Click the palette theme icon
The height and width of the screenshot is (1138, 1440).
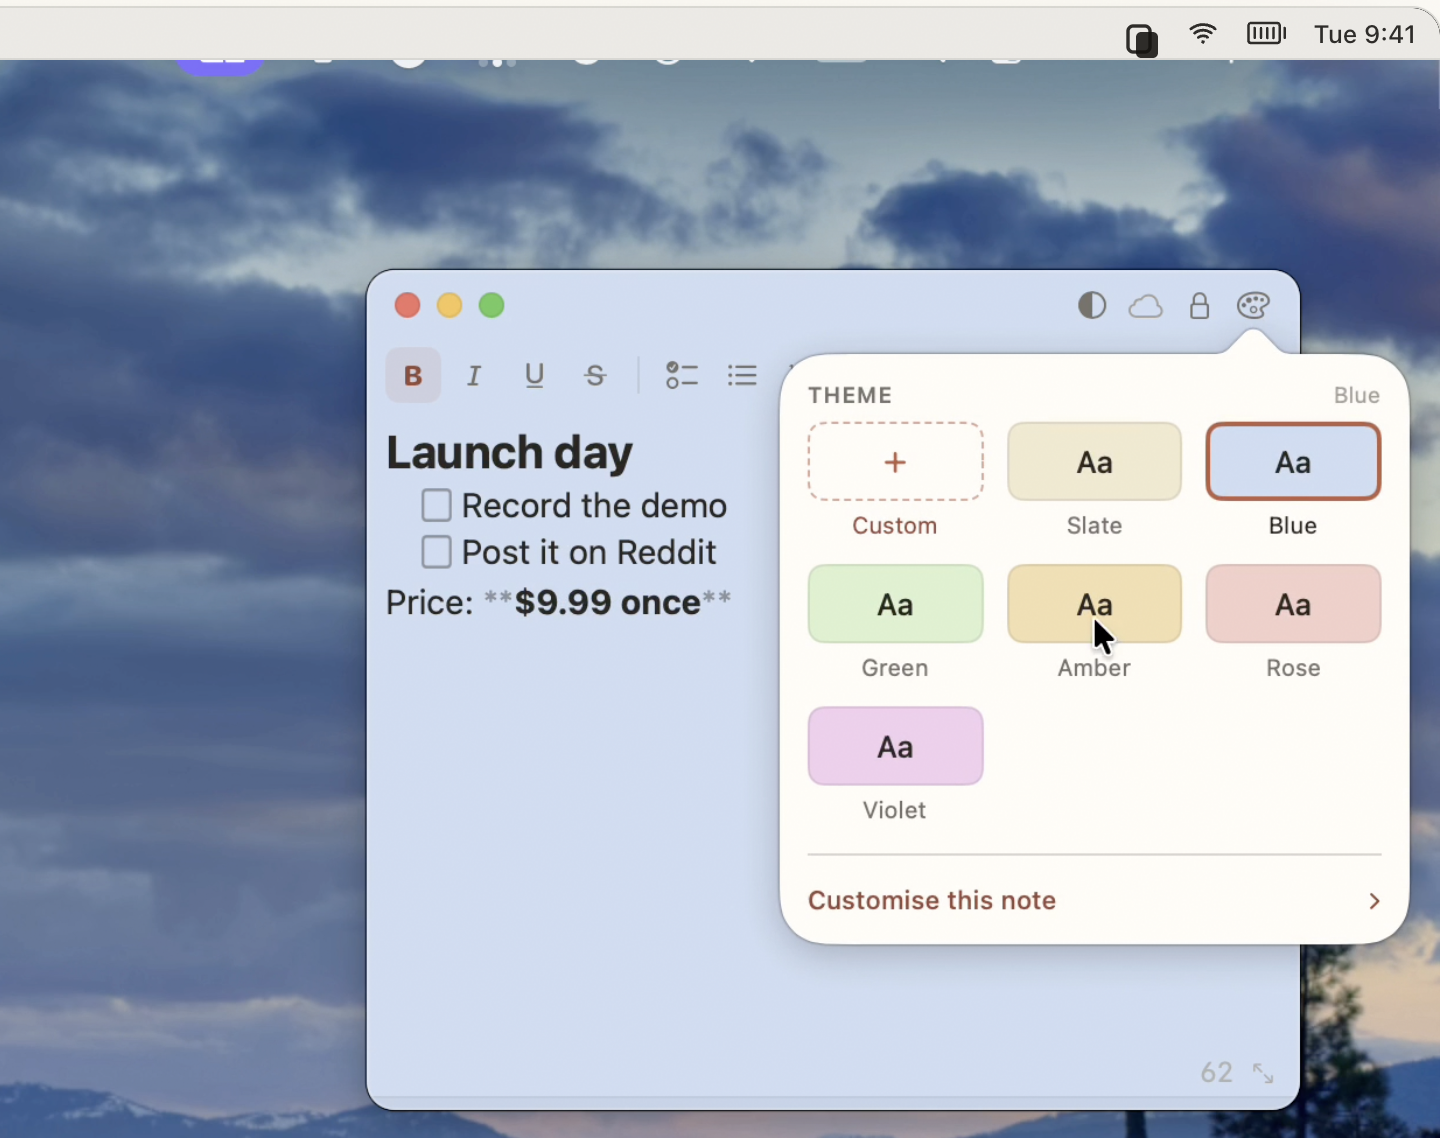click(1254, 305)
